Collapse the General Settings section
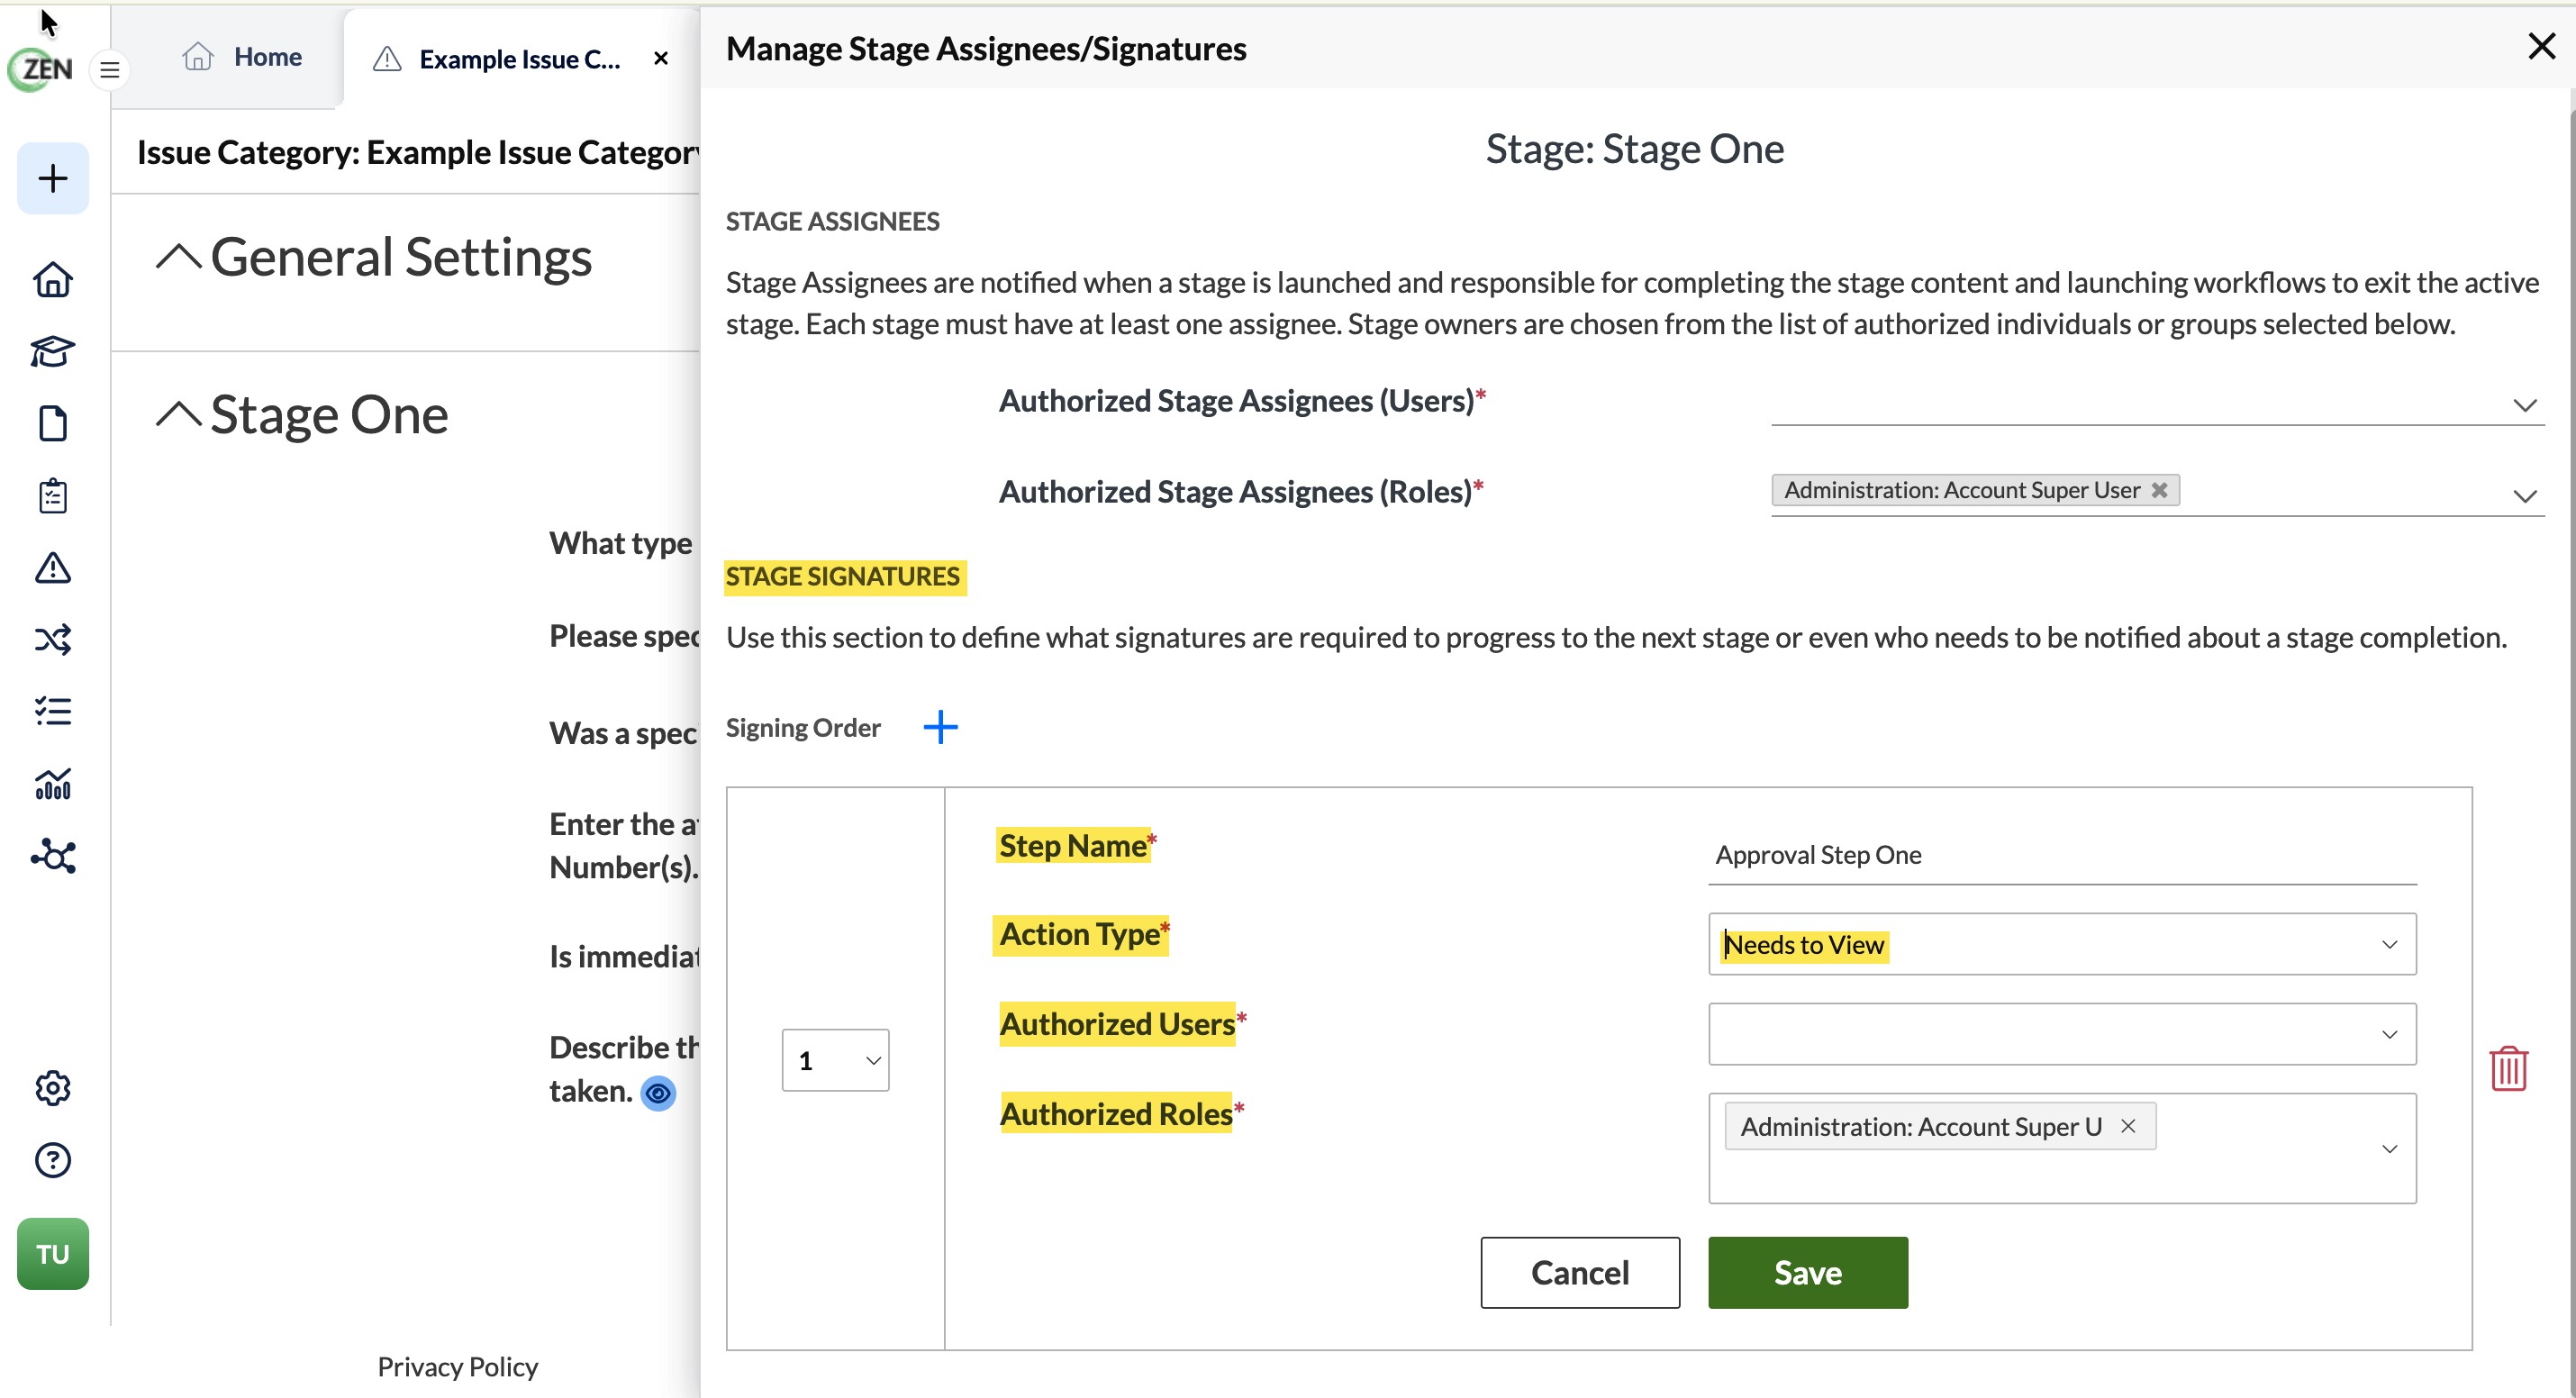 pos(179,257)
